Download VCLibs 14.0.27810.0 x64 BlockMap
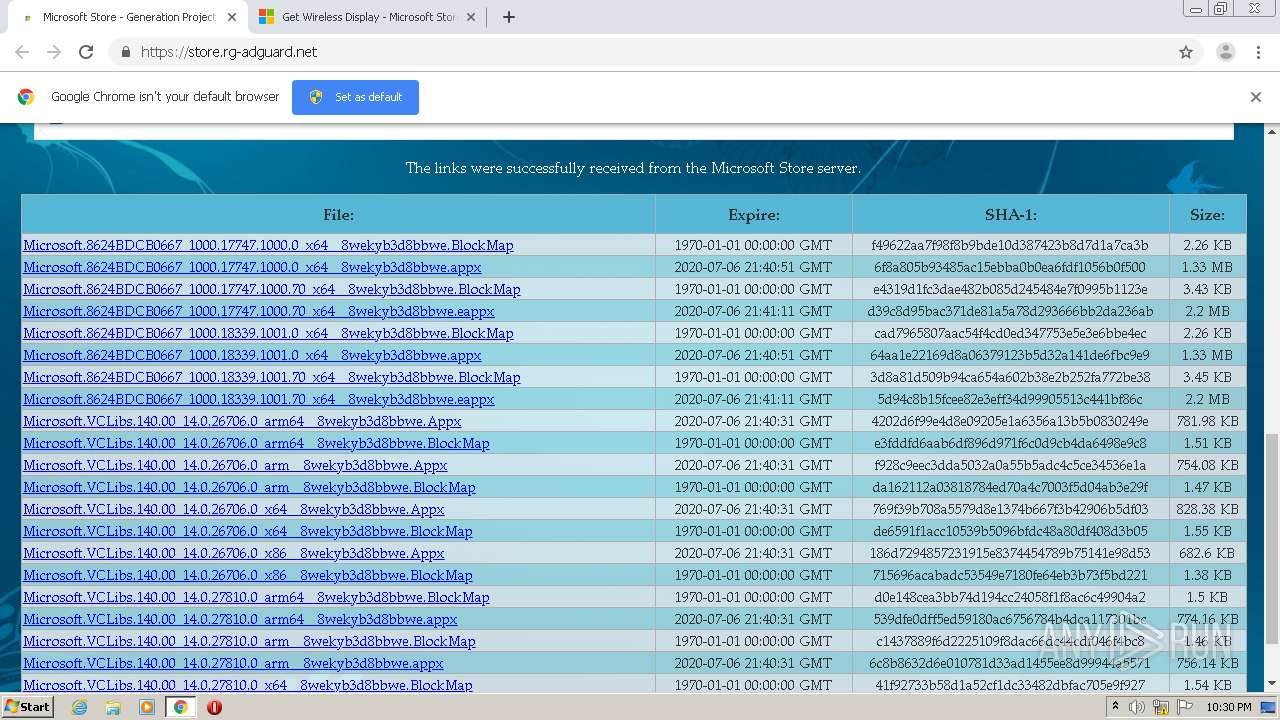1280x720 pixels. pyautogui.click(x=248, y=685)
